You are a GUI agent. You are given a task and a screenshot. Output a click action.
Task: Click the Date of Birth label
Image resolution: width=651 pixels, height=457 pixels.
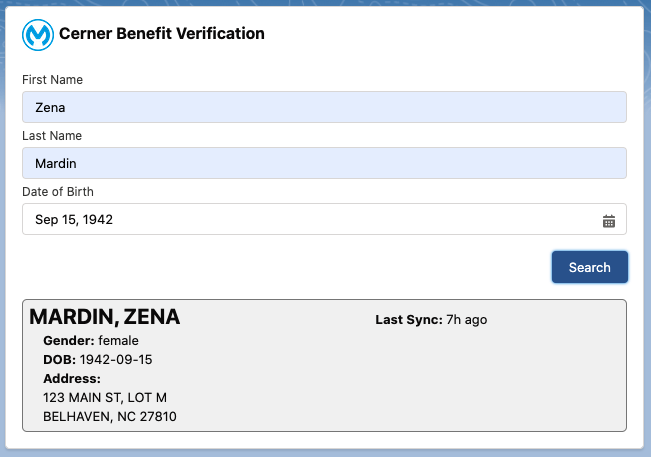58,192
